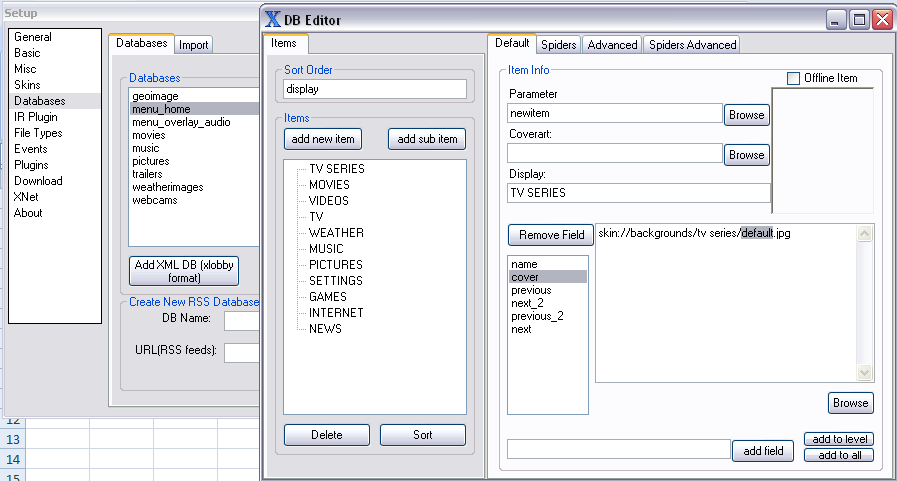This screenshot has height=481, width=897.
Task: Delete the selected item
Action: coord(327,435)
